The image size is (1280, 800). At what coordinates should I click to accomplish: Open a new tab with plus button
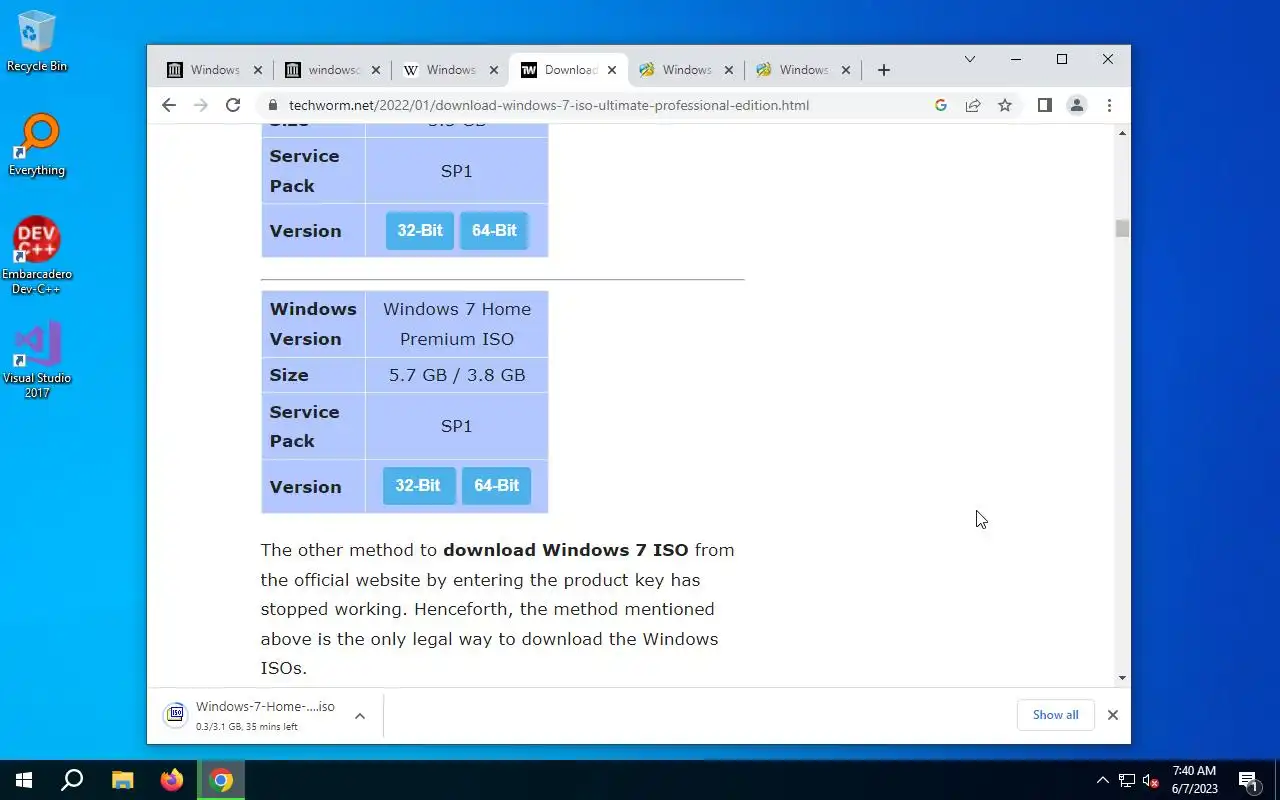(883, 70)
